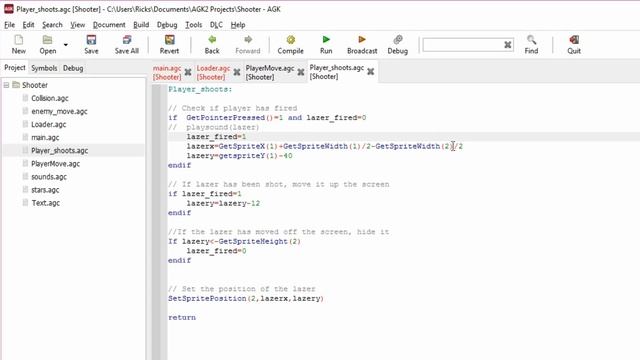Click the 'lazery=lazery-12' code line
The width and height of the screenshot is (640, 360).
223,203
